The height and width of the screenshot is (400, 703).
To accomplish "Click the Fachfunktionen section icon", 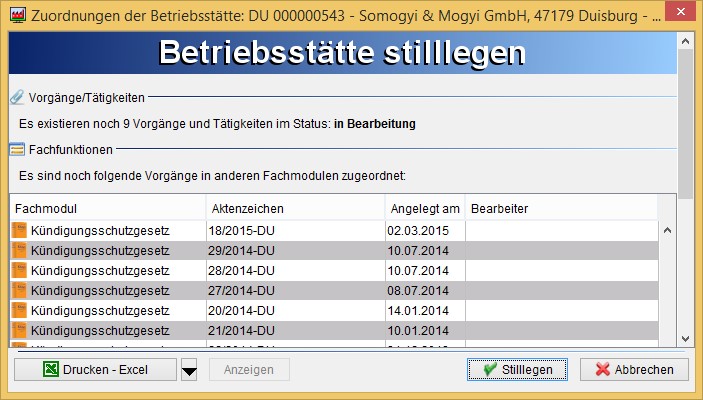I will (x=17, y=149).
